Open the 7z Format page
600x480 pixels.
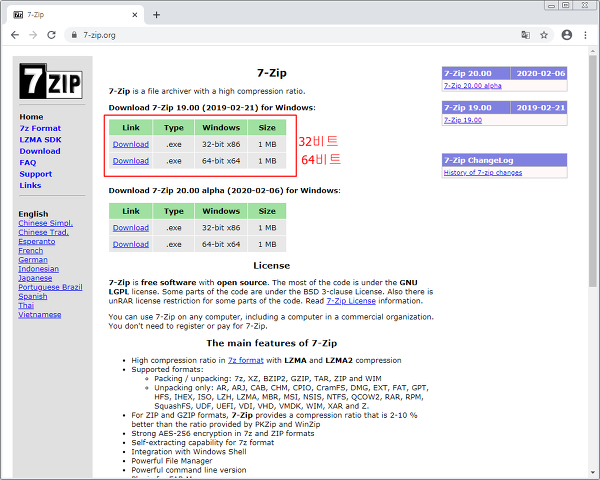click(40, 128)
